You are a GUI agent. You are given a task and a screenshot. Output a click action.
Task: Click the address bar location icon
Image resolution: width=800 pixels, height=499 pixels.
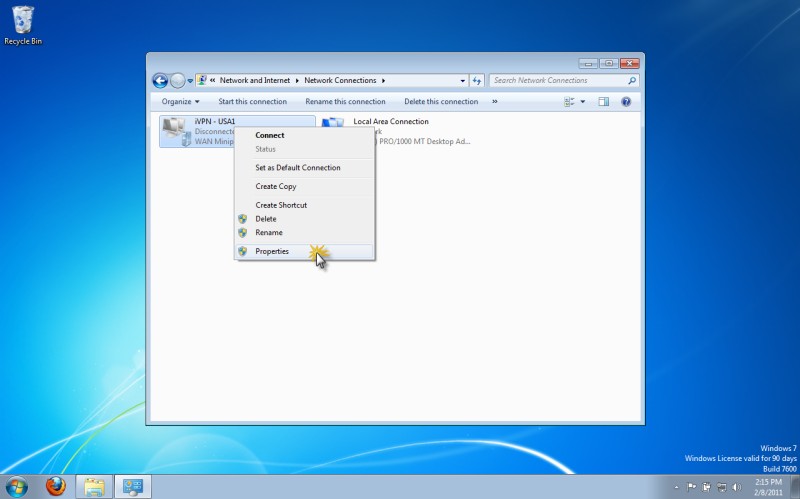click(x=202, y=80)
